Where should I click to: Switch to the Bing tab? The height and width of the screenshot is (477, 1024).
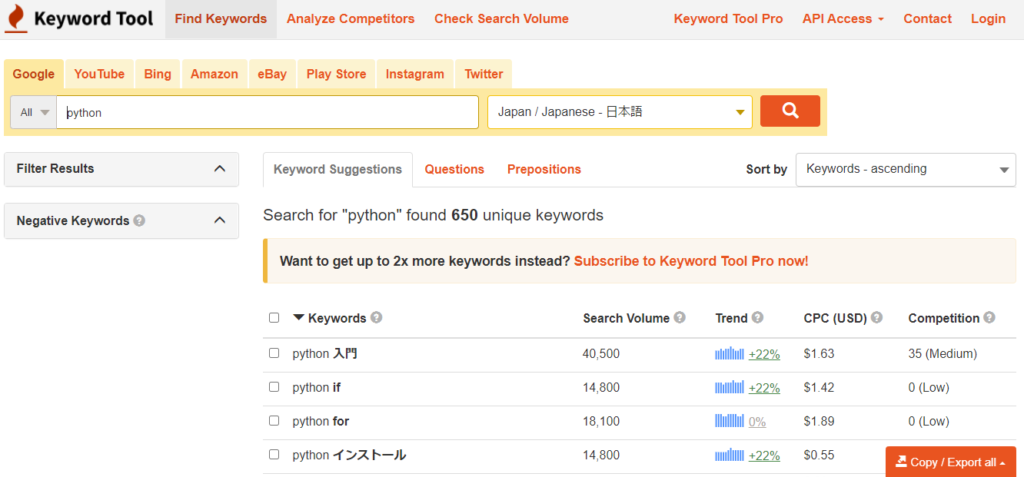click(x=157, y=74)
